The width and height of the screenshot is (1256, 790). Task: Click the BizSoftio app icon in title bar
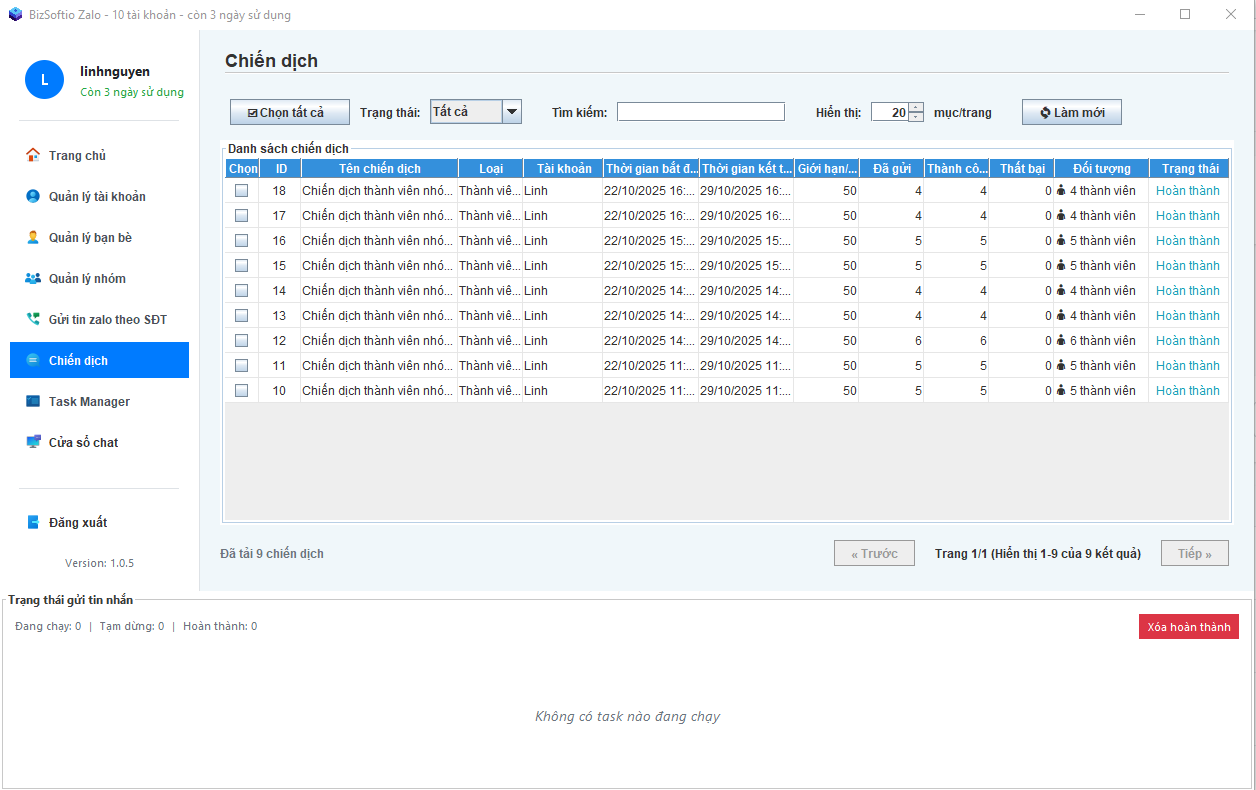[x=15, y=15]
